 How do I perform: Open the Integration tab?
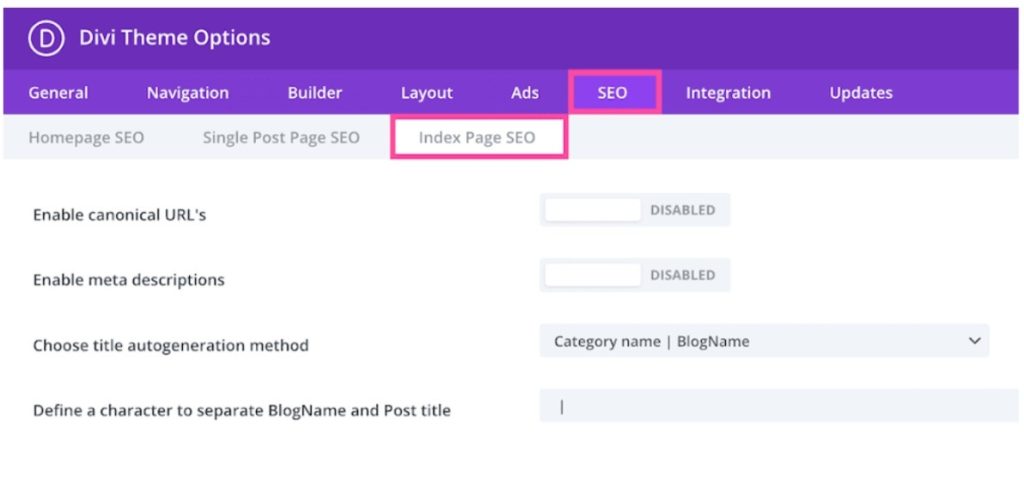(x=728, y=93)
